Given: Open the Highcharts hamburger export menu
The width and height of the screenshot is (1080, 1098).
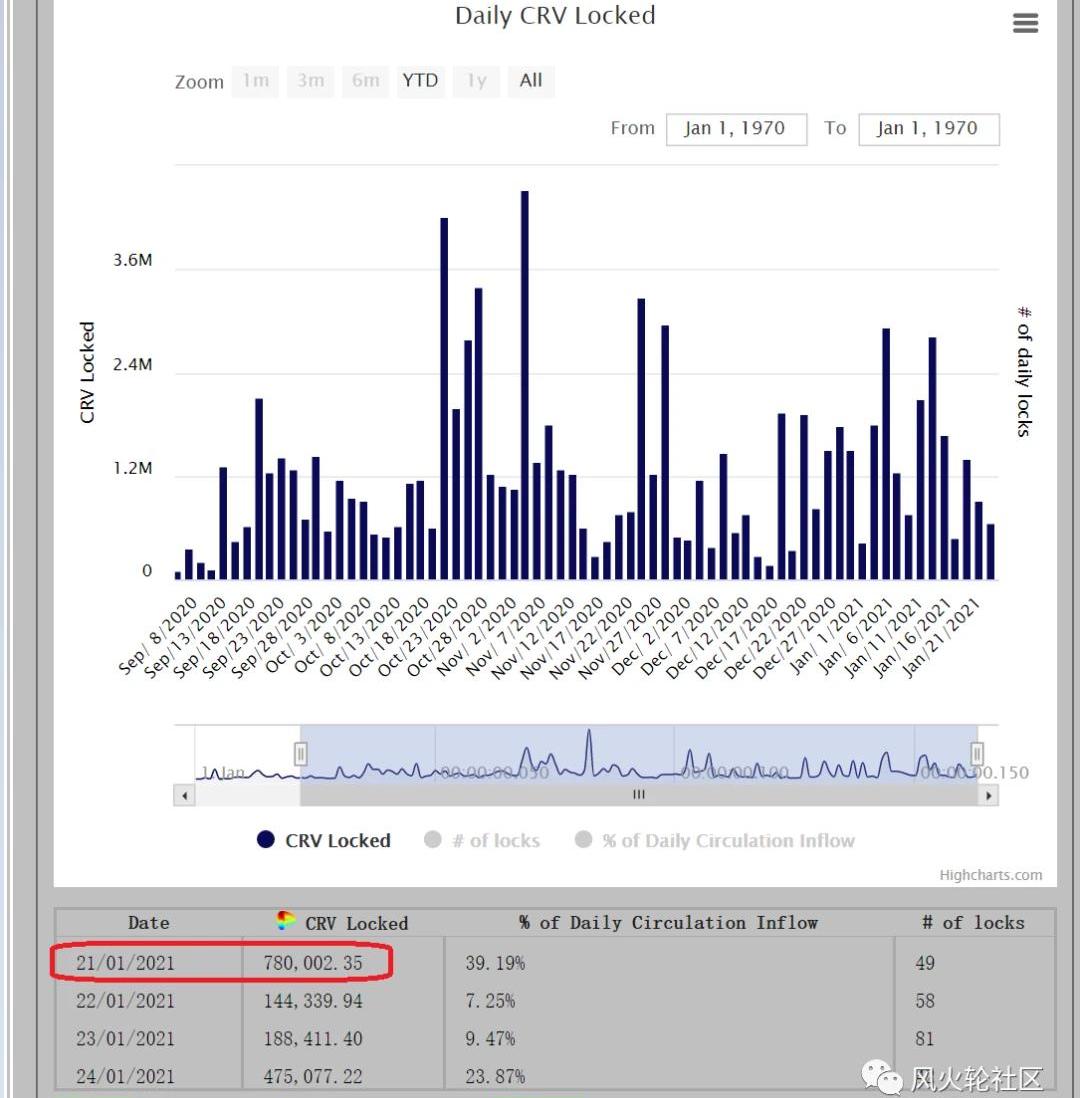Looking at the screenshot, I should point(1025,23).
